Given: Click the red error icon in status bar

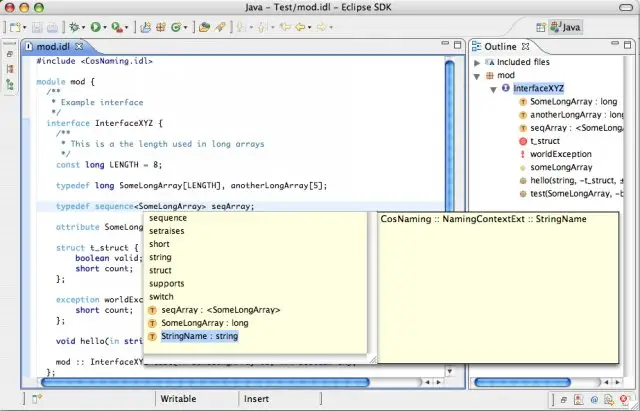Looking at the screenshot, I should 624,400.
